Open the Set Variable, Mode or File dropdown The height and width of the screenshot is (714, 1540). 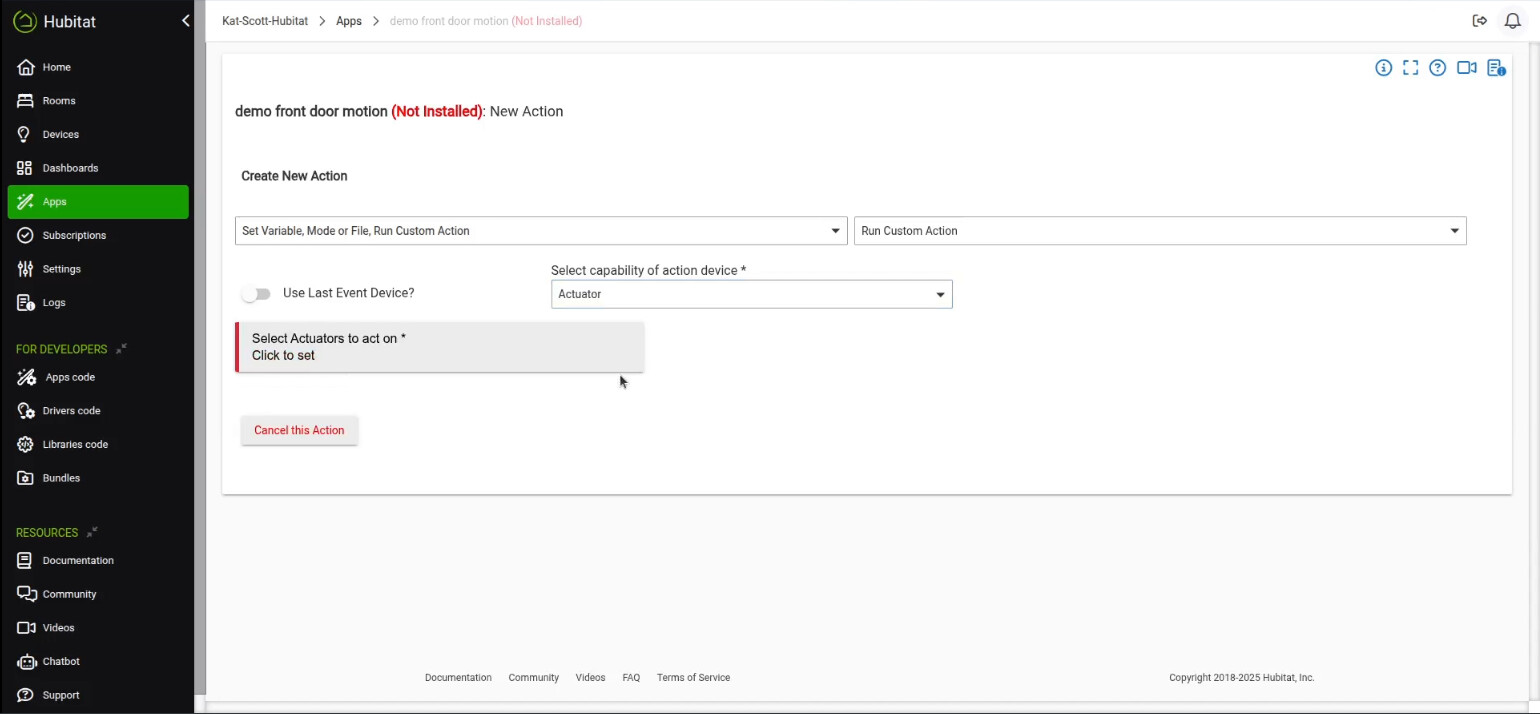pos(541,231)
